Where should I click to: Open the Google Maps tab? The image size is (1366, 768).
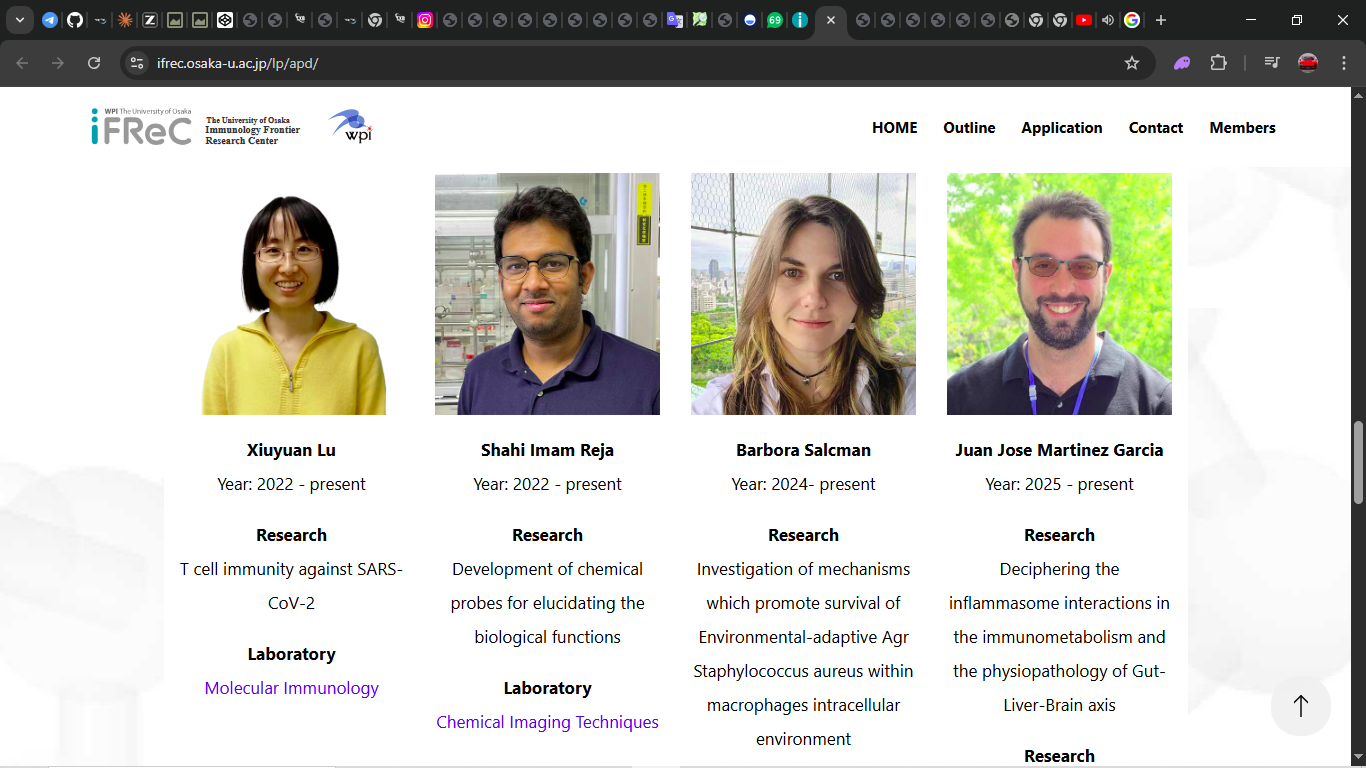point(700,20)
